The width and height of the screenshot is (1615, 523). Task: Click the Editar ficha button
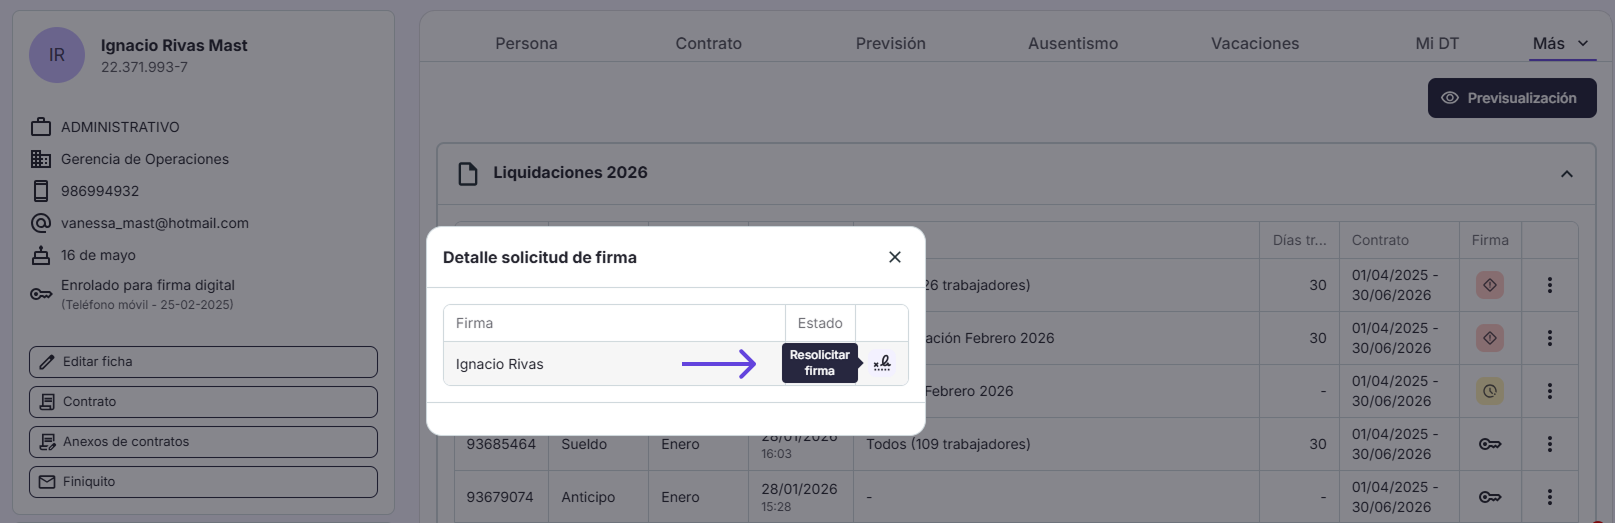pos(203,362)
